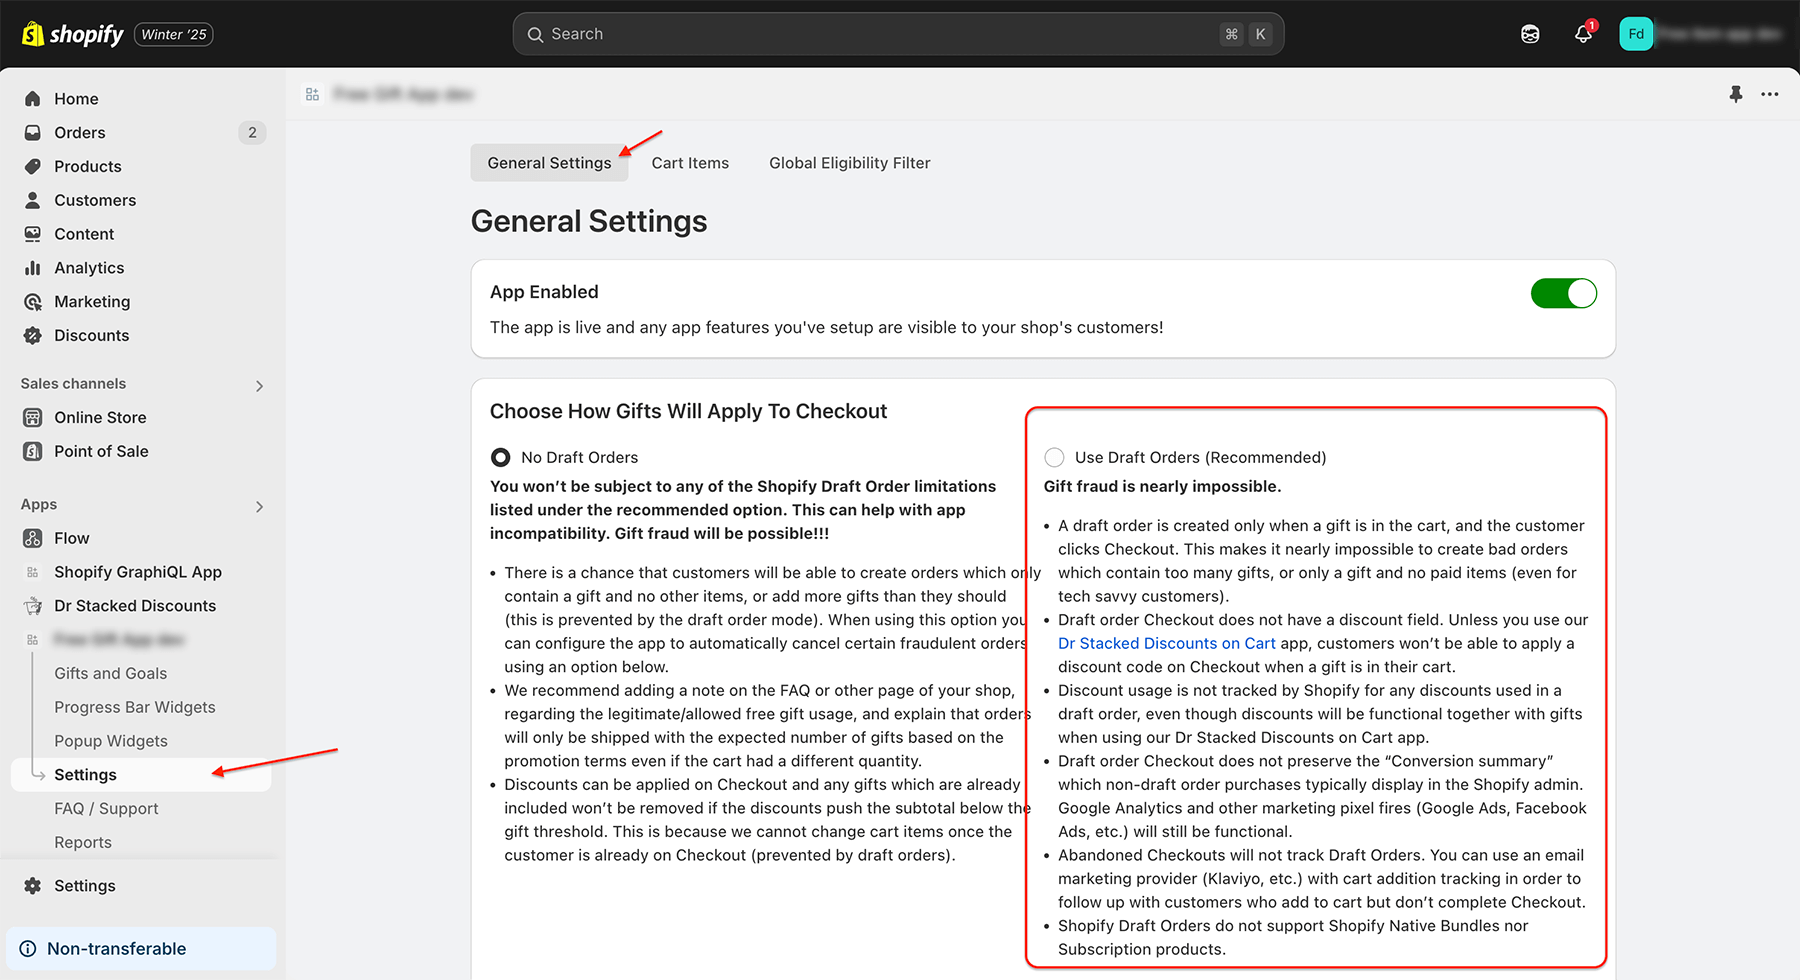Click the Flow app icon
1800x980 pixels.
(x=33, y=538)
